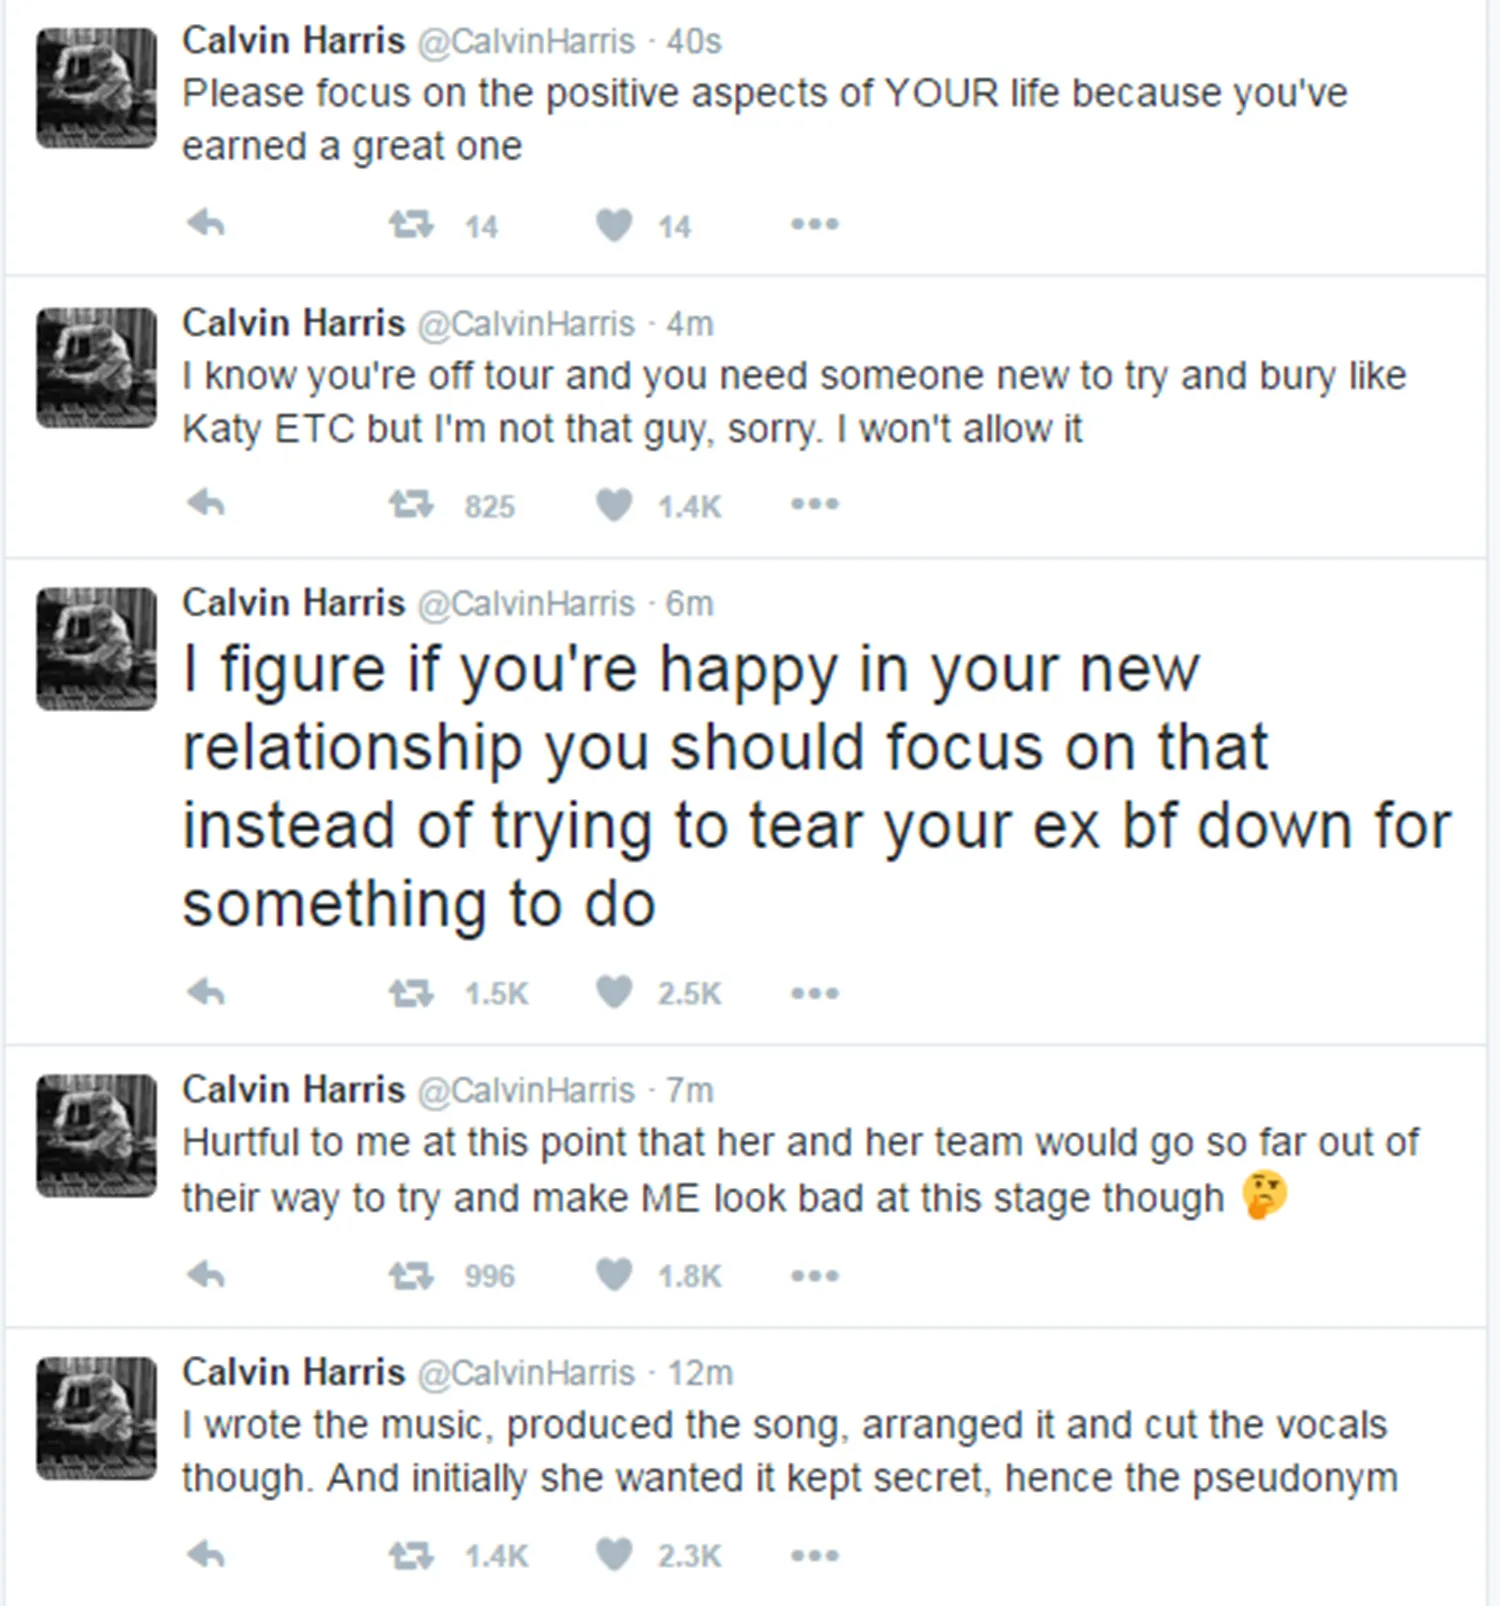Image resolution: width=1500 pixels, height=1606 pixels.
Task: Open Calvin Harris profile name on 40s tweet
Action: click(x=293, y=41)
